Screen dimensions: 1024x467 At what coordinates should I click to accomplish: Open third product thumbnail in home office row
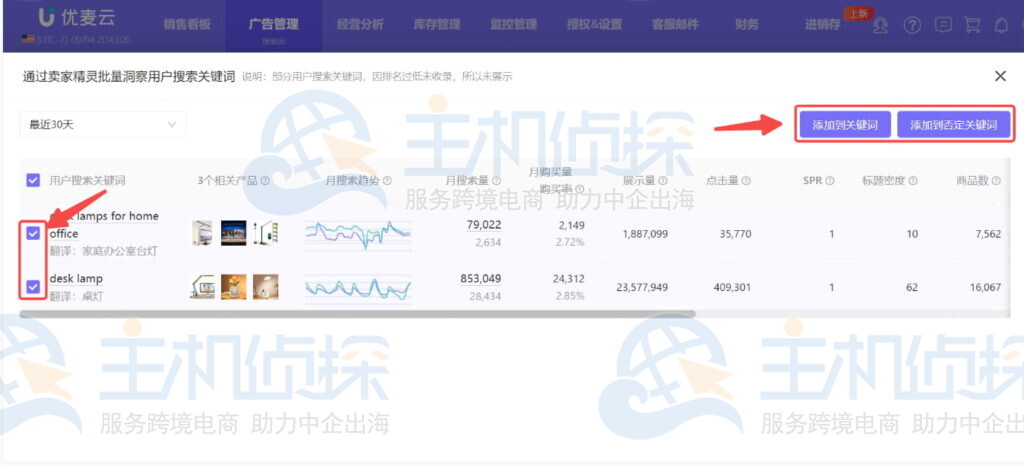[265, 233]
